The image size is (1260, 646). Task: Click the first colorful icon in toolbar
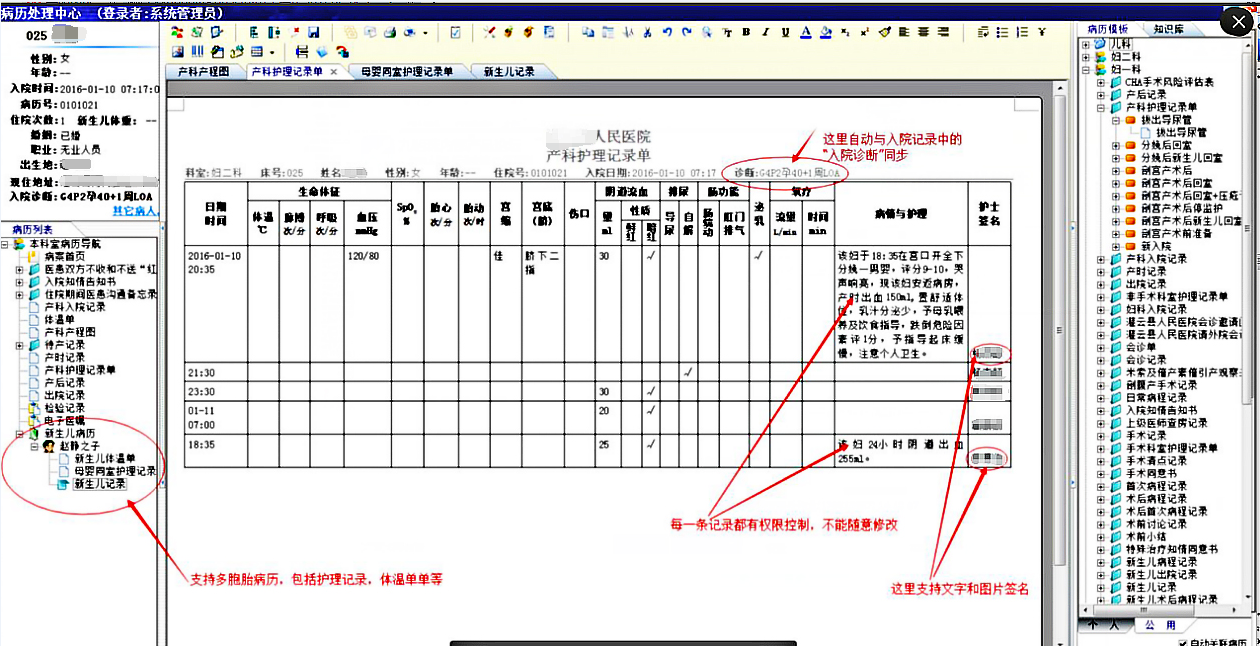pos(177,33)
